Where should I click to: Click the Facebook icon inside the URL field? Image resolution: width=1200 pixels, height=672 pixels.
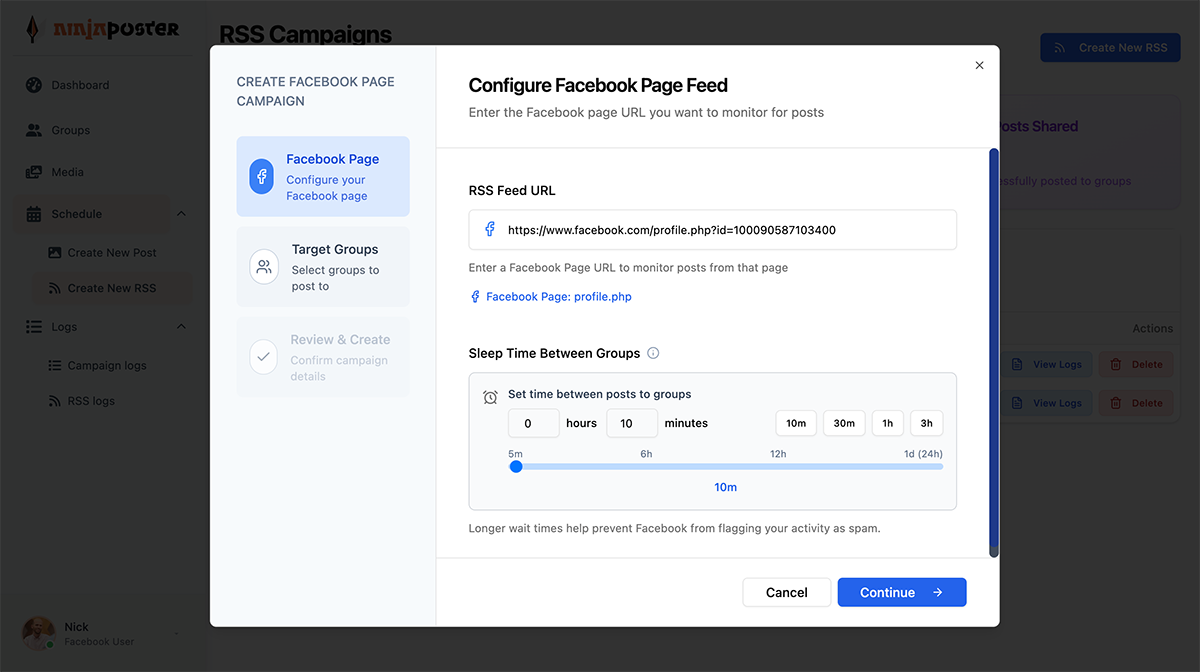point(490,229)
